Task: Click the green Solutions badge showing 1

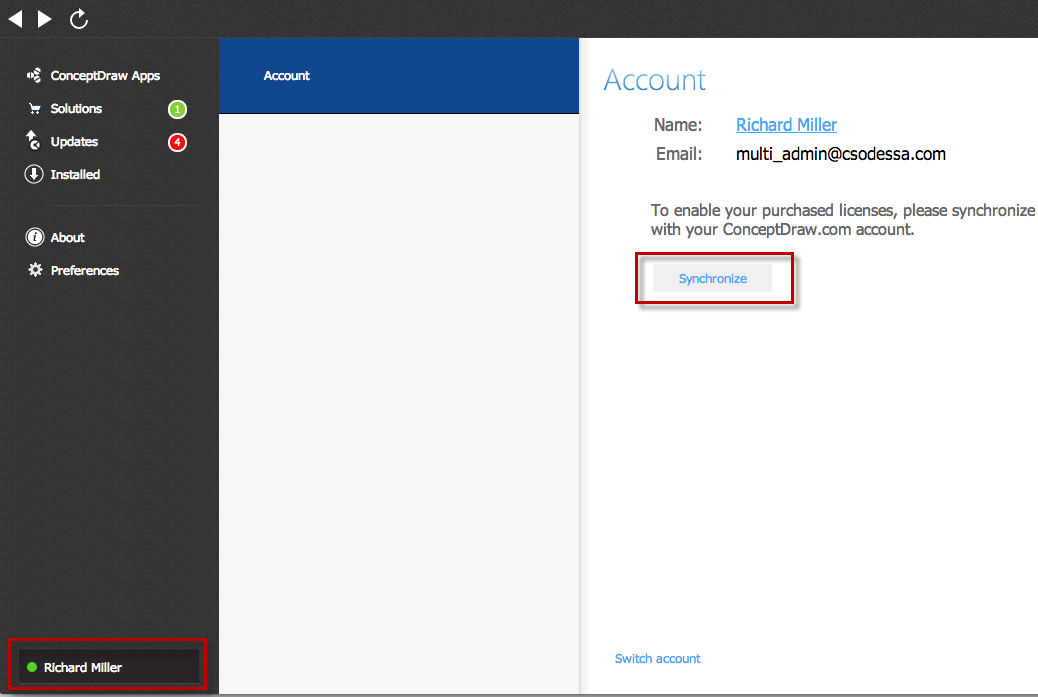Action: click(x=177, y=109)
